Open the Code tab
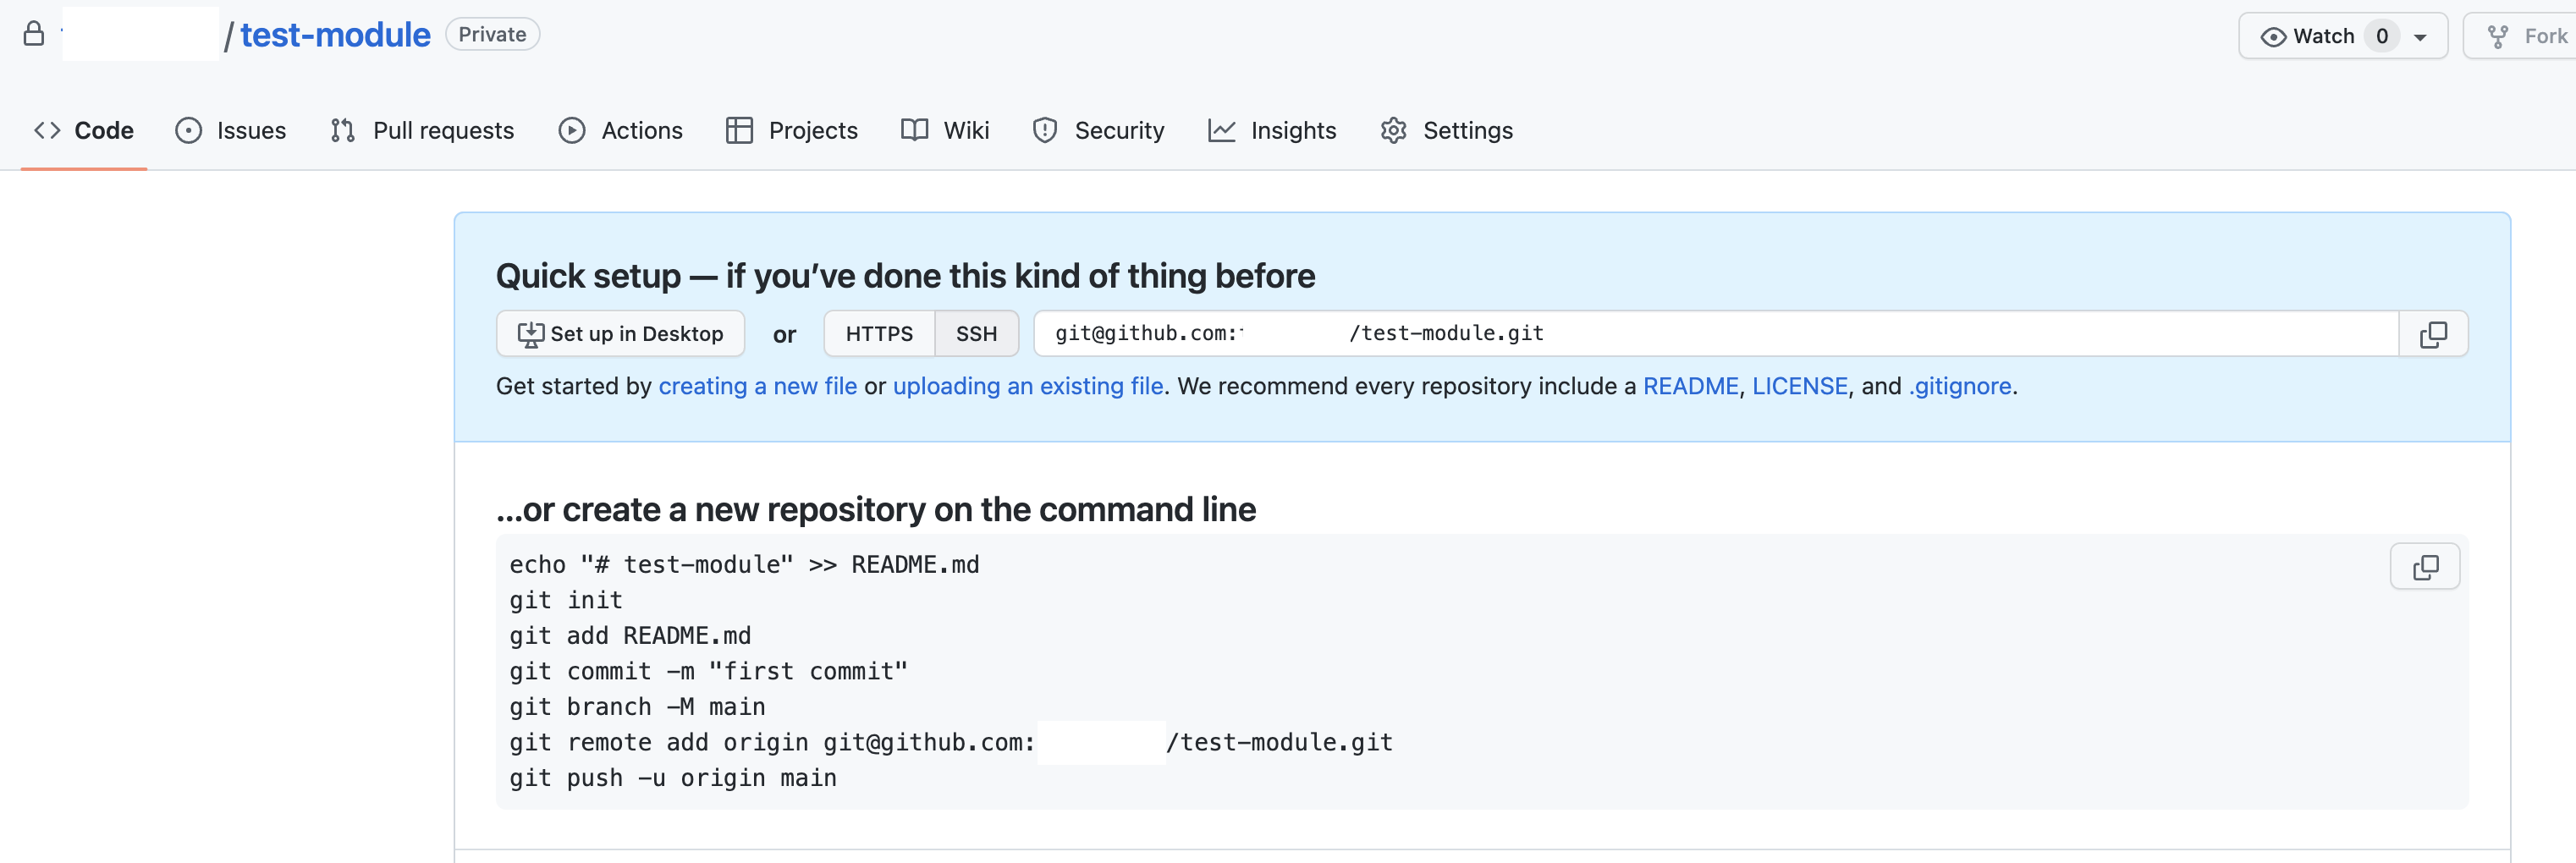The height and width of the screenshot is (863, 2576). coord(84,130)
